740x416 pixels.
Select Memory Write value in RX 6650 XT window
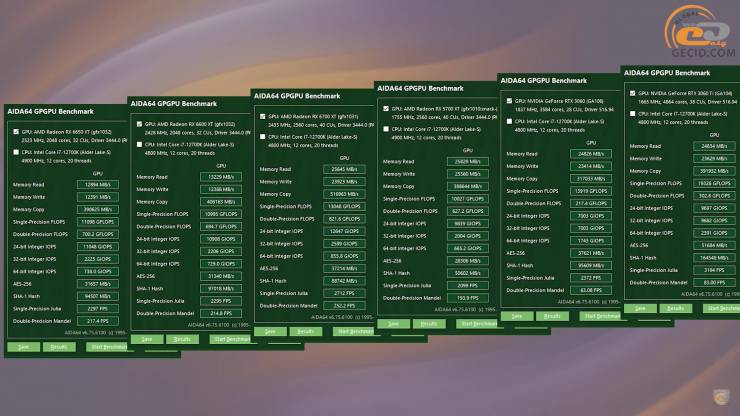point(98,197)
